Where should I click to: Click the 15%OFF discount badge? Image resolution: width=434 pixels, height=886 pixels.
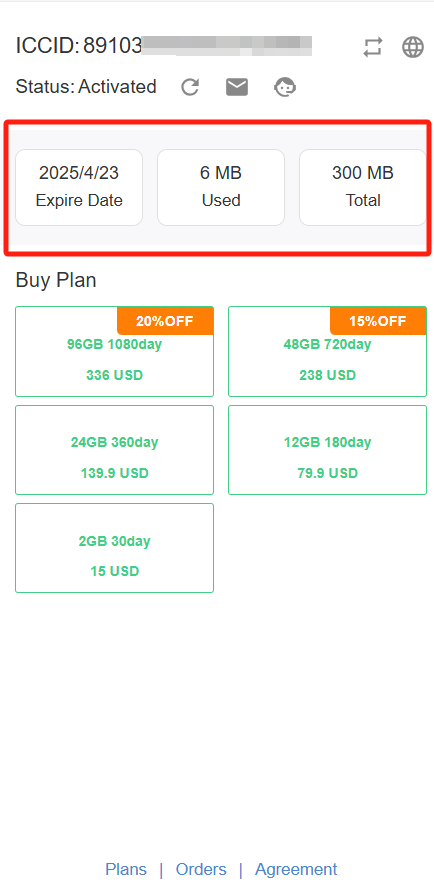click(x=378, y=321)
